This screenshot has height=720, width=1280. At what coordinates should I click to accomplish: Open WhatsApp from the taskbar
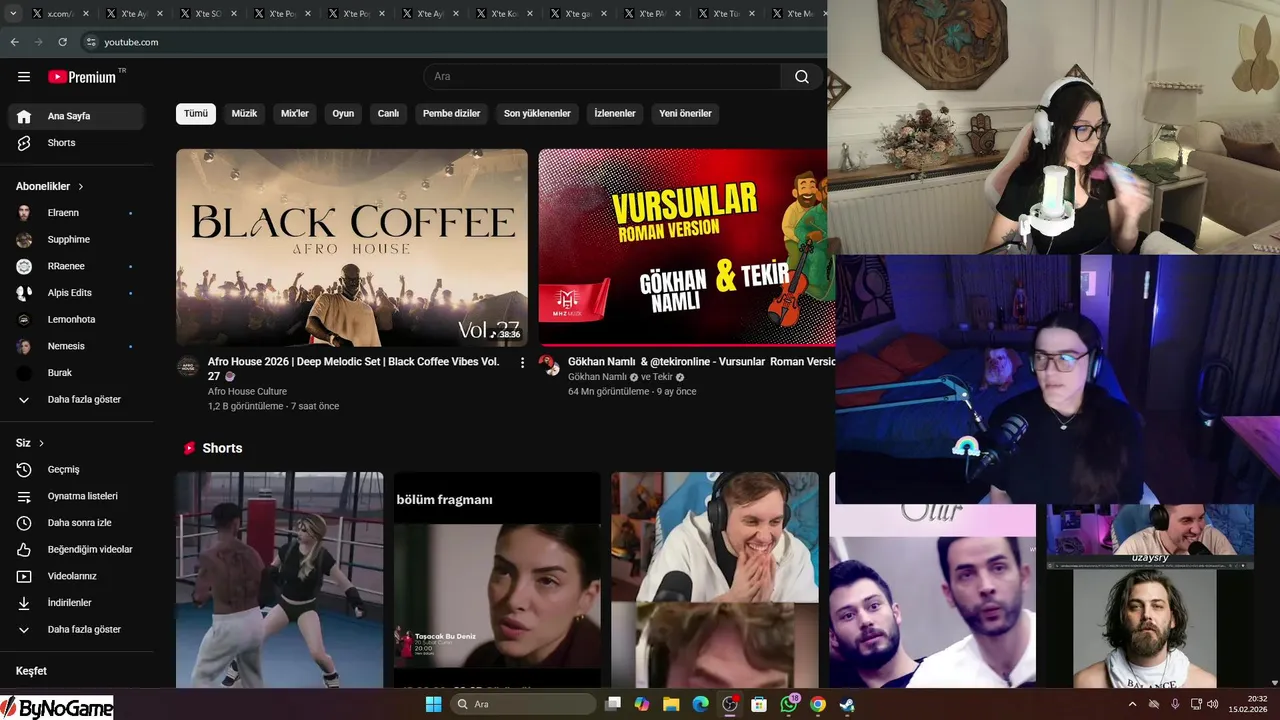pos(789,704)
